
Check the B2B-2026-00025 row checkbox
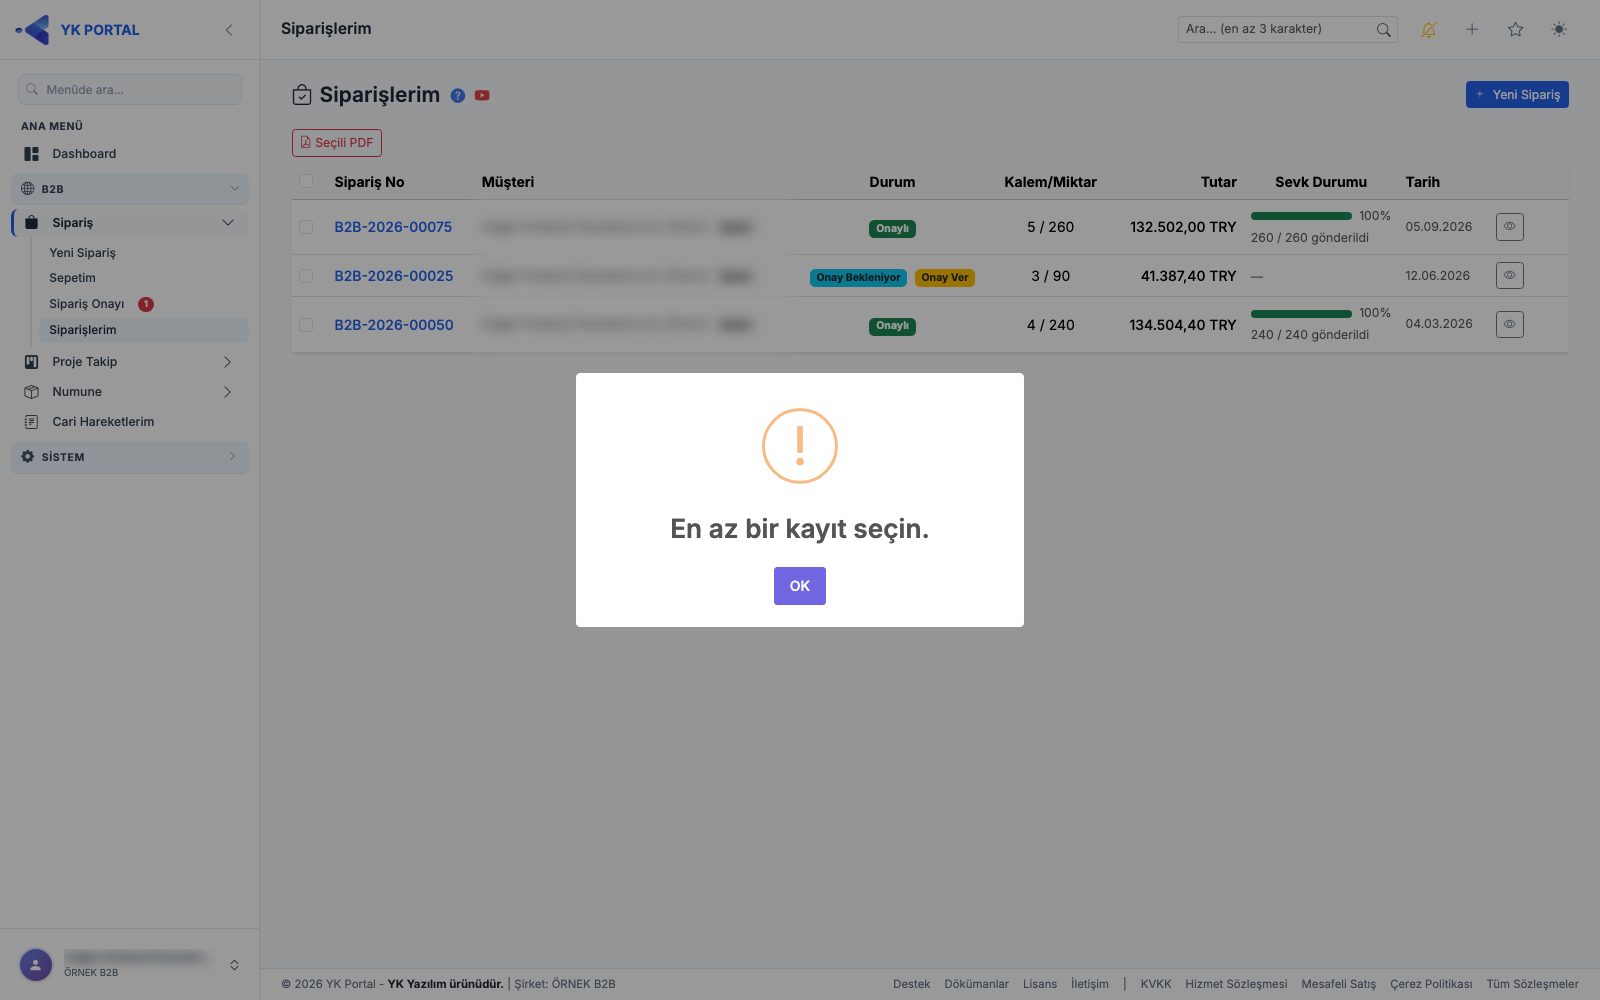coord(306,276)
